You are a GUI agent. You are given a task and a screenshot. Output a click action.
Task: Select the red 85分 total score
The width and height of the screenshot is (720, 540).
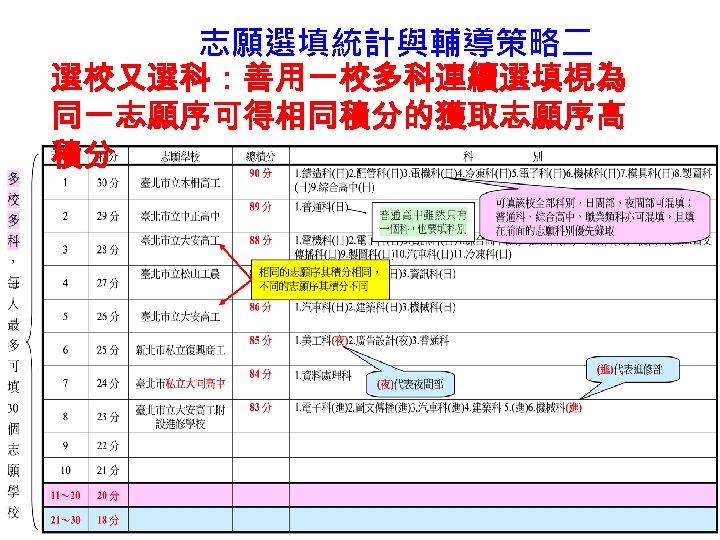(x=260, y=340)
